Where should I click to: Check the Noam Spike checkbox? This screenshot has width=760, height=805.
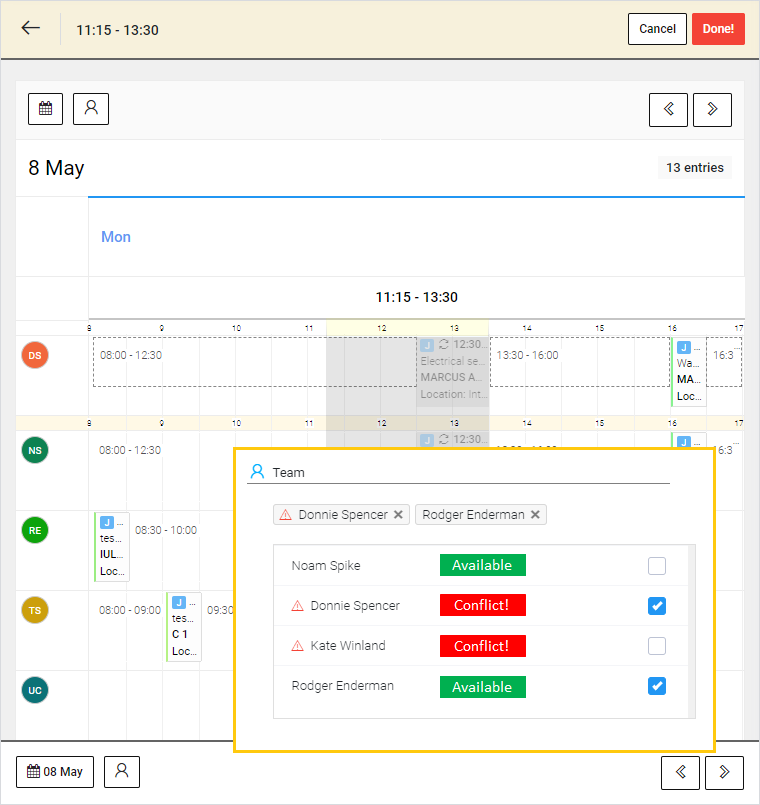[x=656, y=566]
